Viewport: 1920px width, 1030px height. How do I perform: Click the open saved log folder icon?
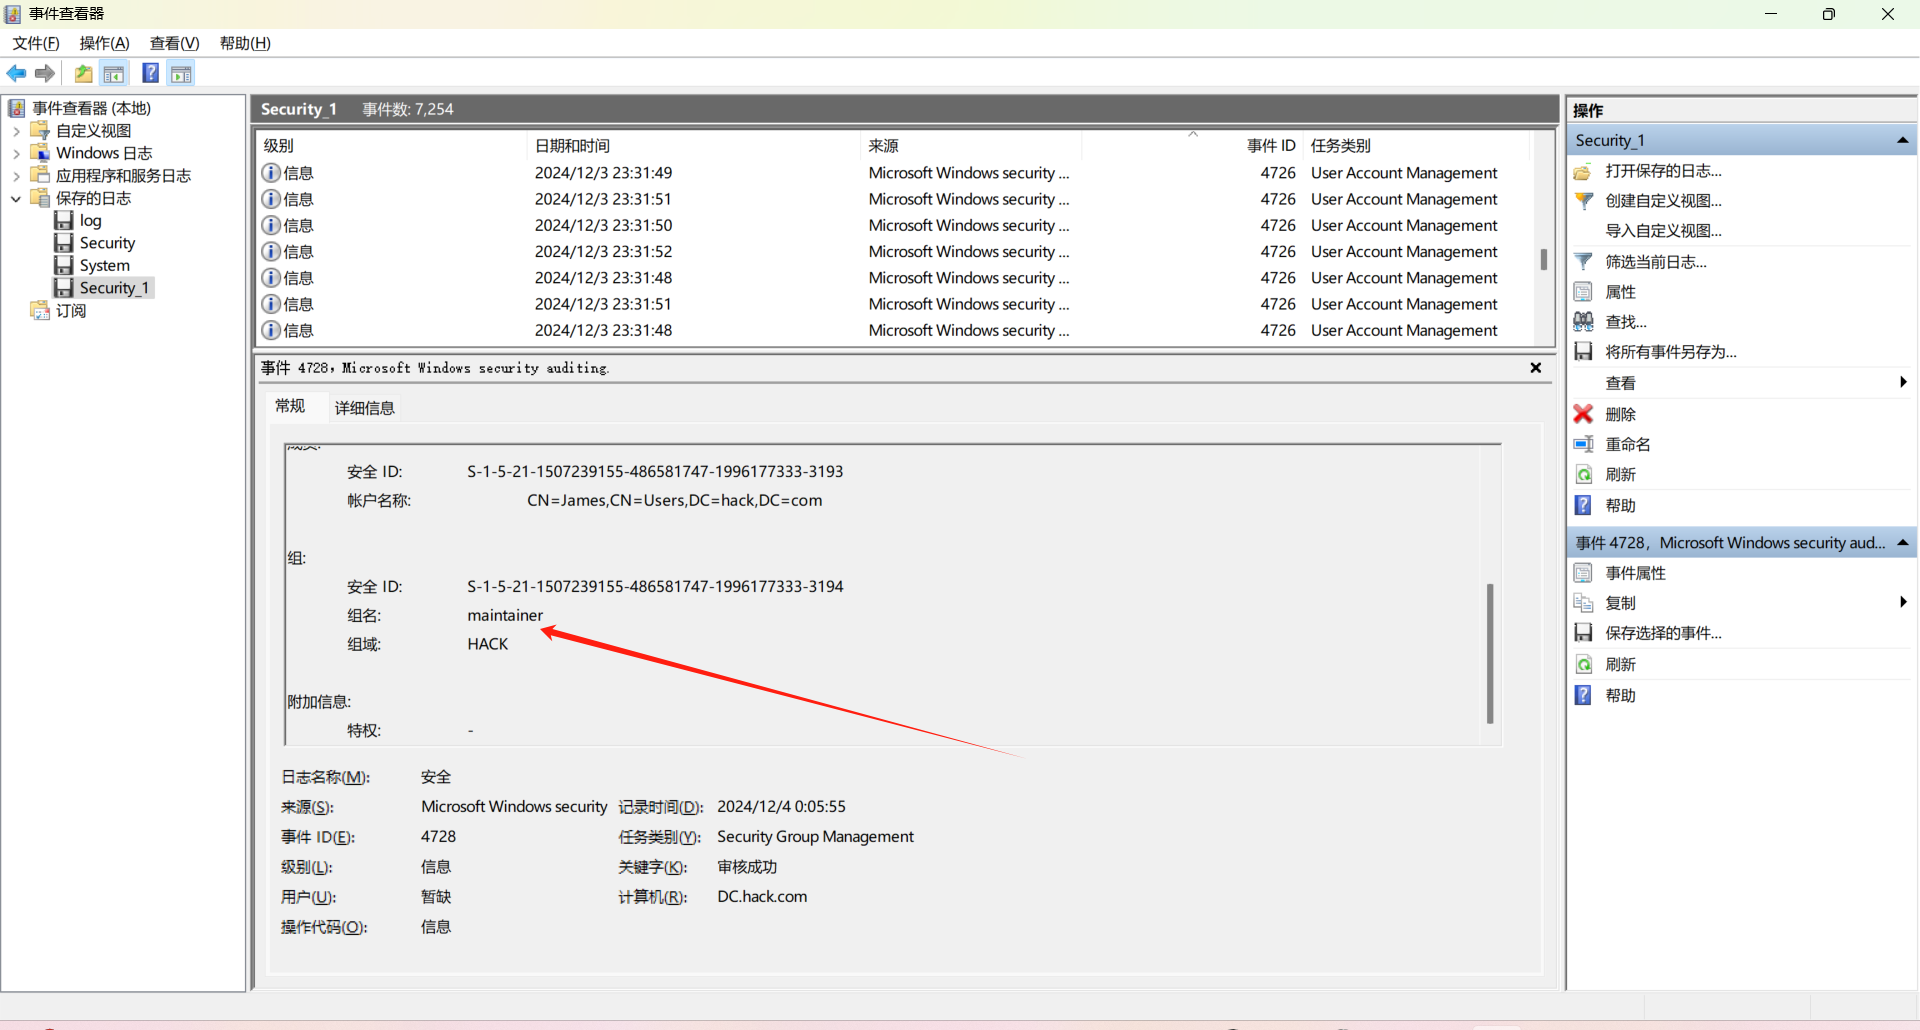click(1583, 171)
